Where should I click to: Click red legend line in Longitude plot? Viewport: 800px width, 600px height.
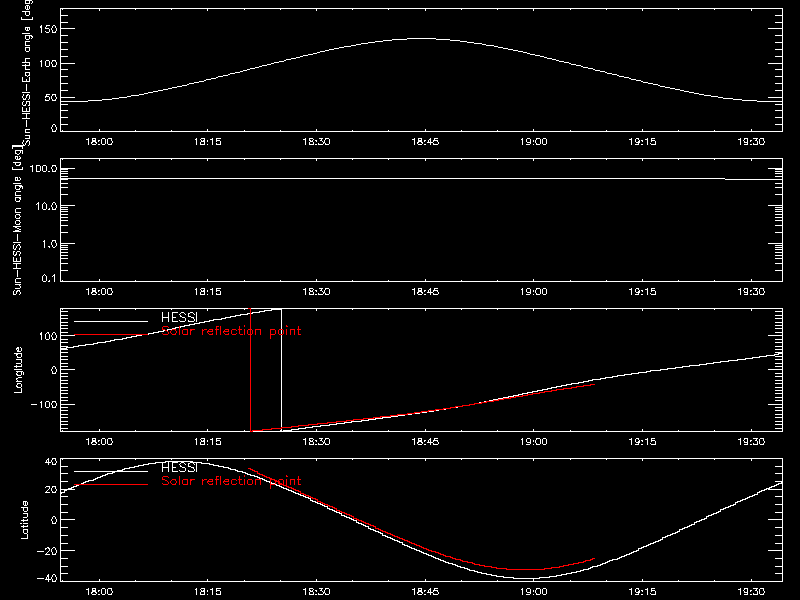(111, 335)
